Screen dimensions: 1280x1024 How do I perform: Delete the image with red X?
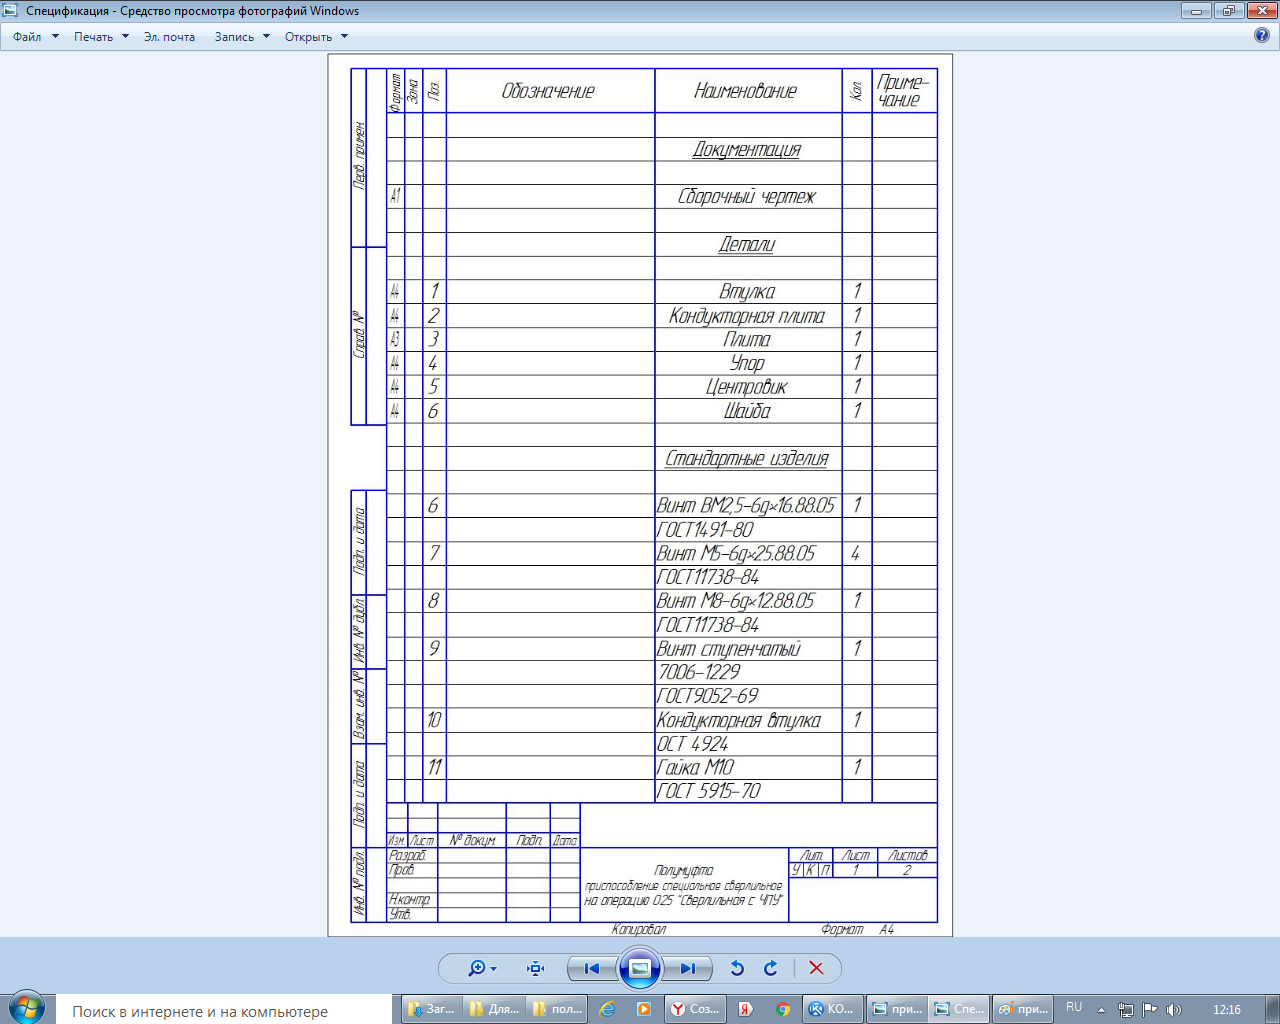tap(816, 968)
